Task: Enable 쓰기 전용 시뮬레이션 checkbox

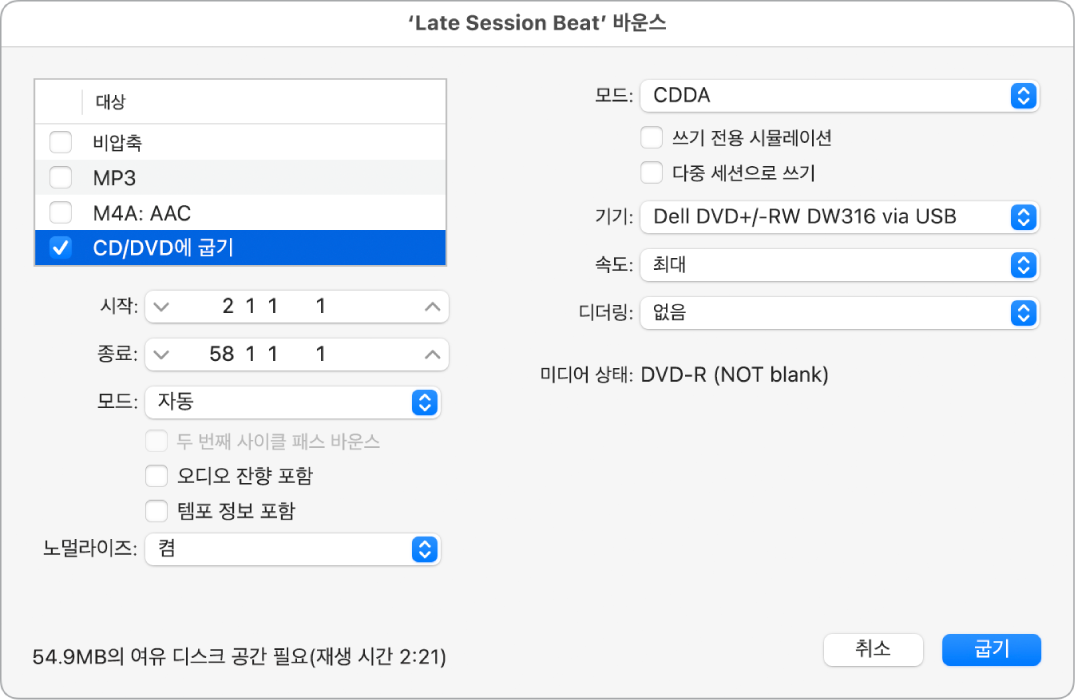Action: 652,138
